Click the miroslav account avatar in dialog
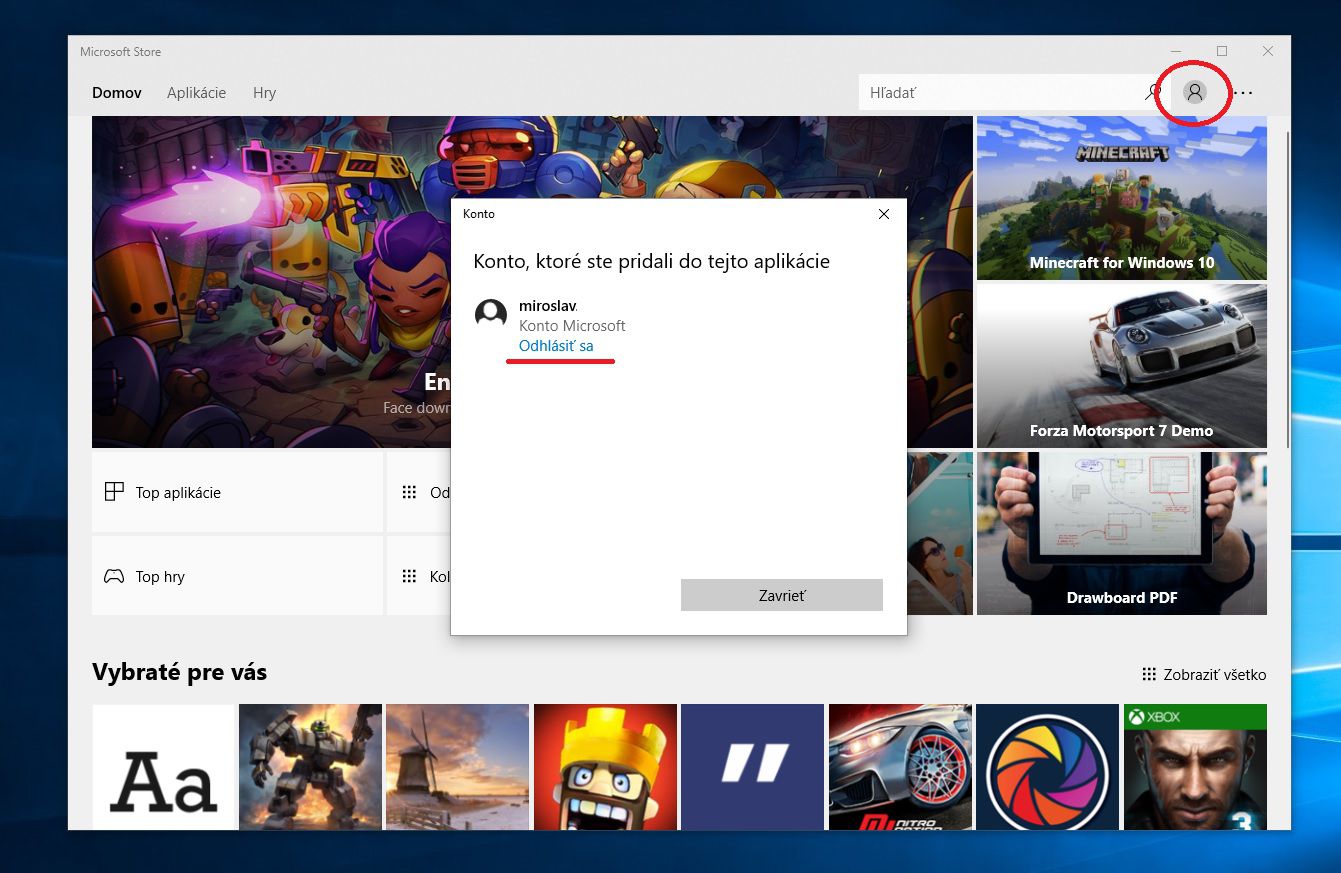This screenshot has width=1341, height=873. [490, 314]
